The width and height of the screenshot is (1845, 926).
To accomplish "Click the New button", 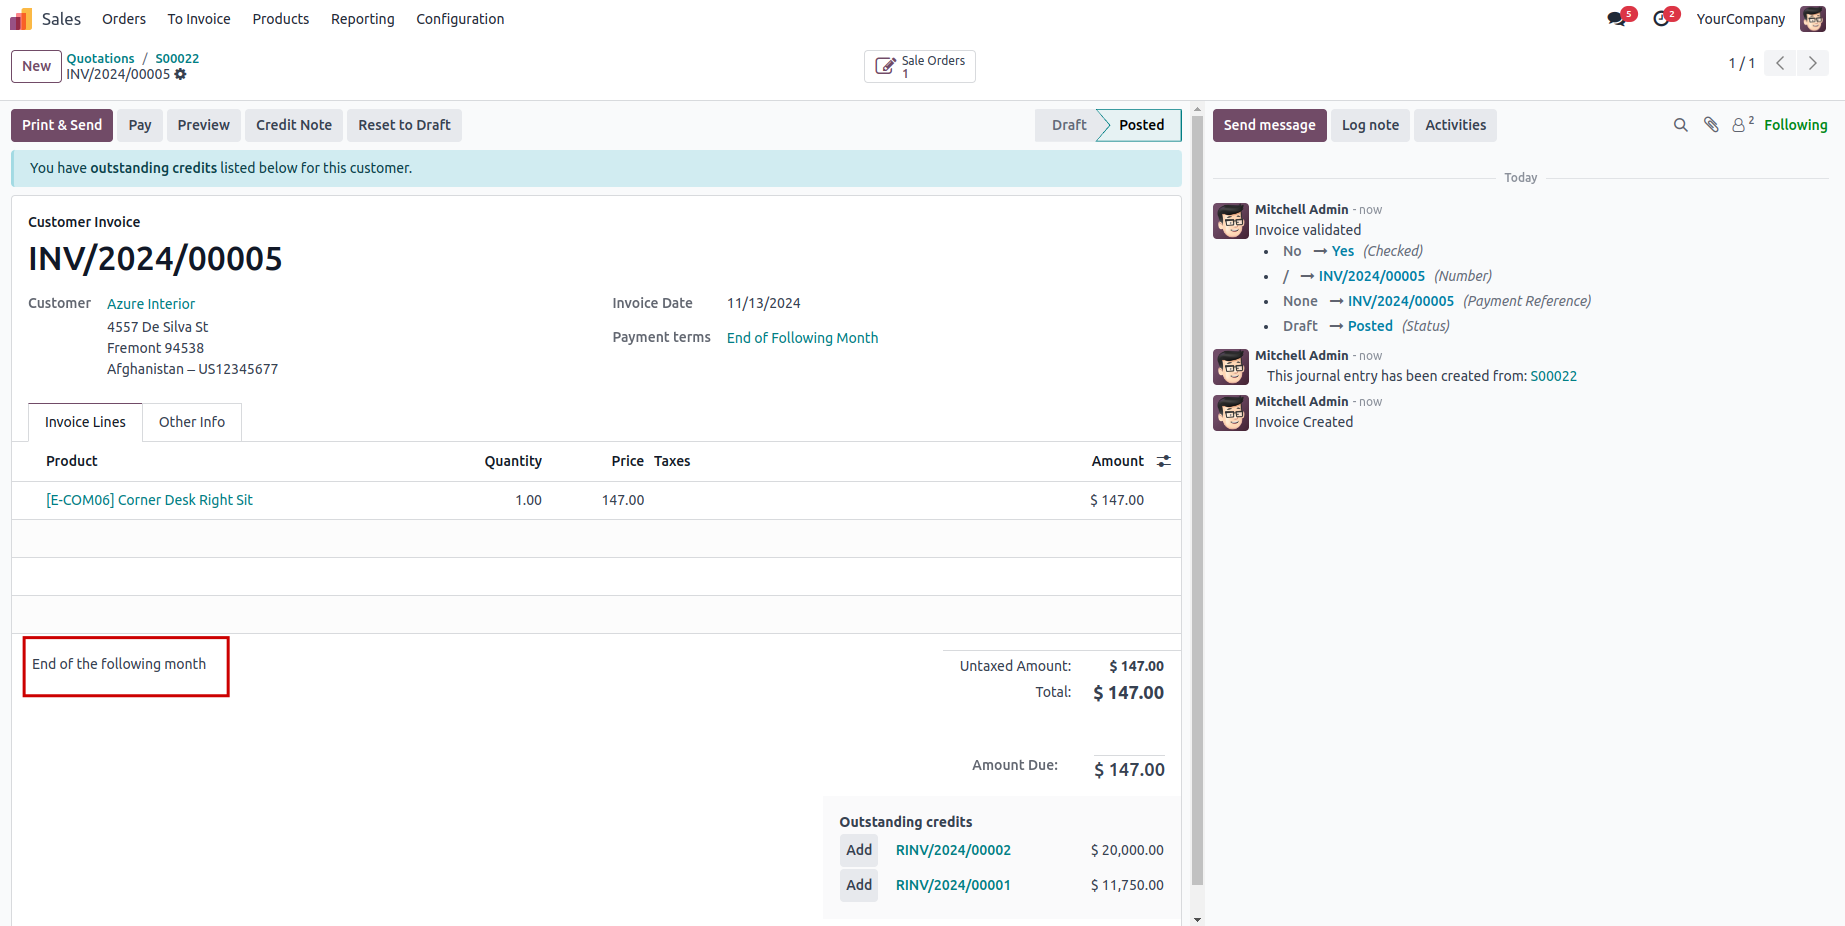I will (x=37, y=66).
